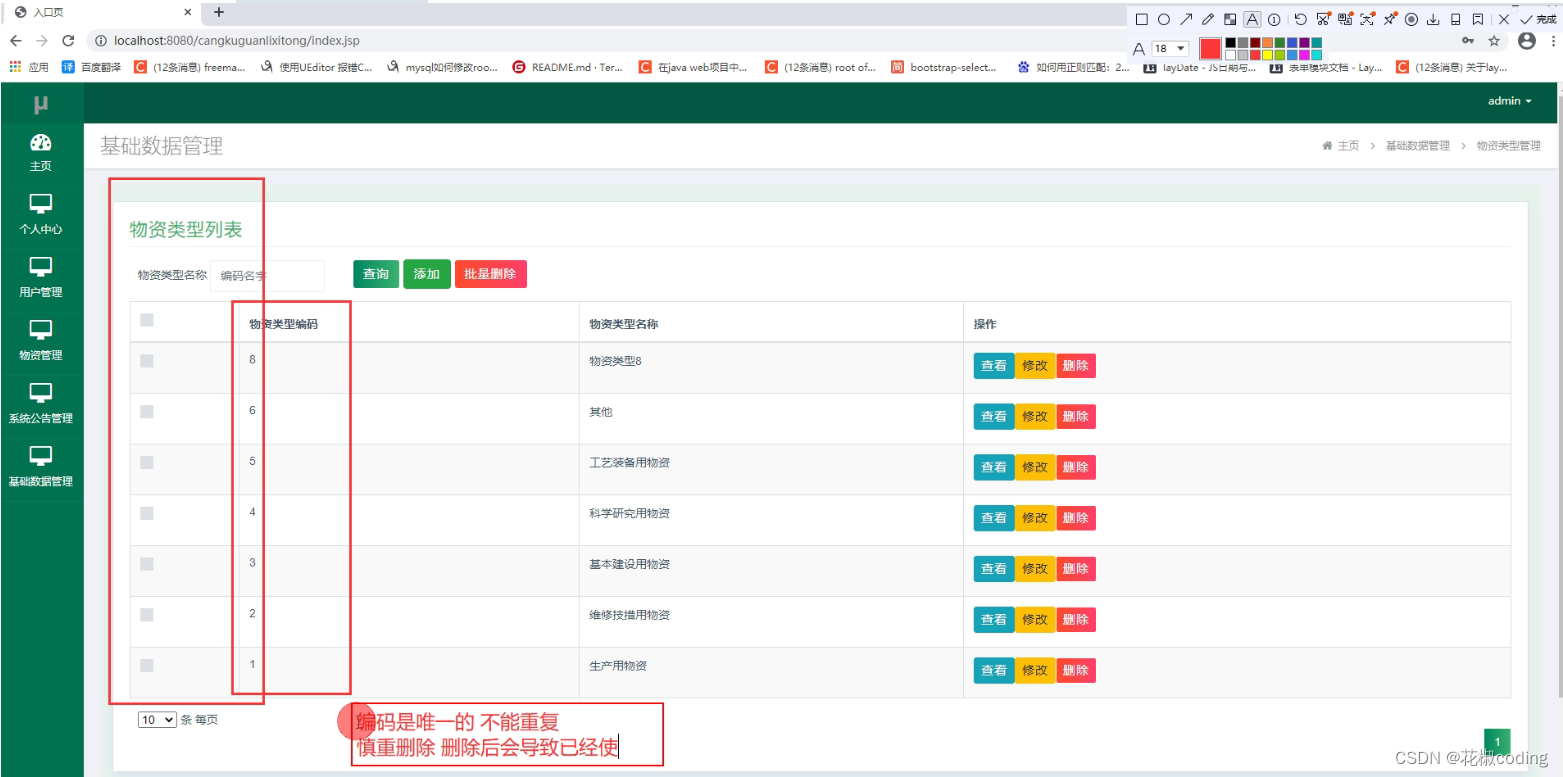The width and height of the screenshot is (1563, 777).
Task: Go to 主页 in the sidebar
Action: [41, 153]
